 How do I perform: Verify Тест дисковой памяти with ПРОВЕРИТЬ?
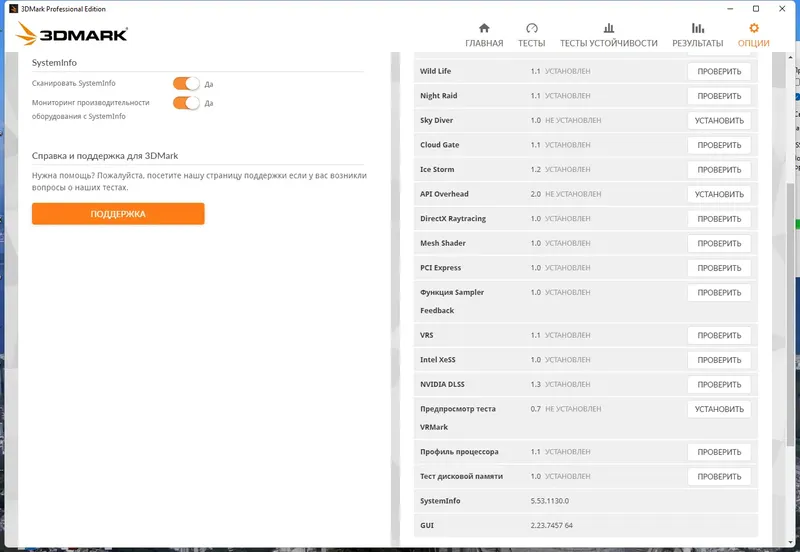click(x=719, y=476)
